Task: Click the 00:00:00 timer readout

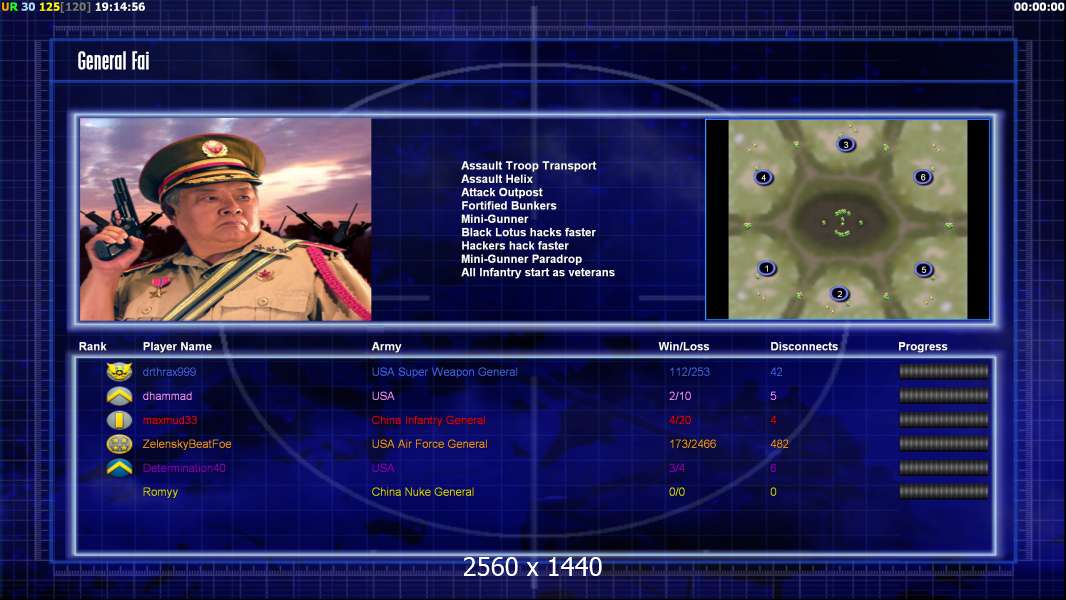Action: click(1038, 7)
